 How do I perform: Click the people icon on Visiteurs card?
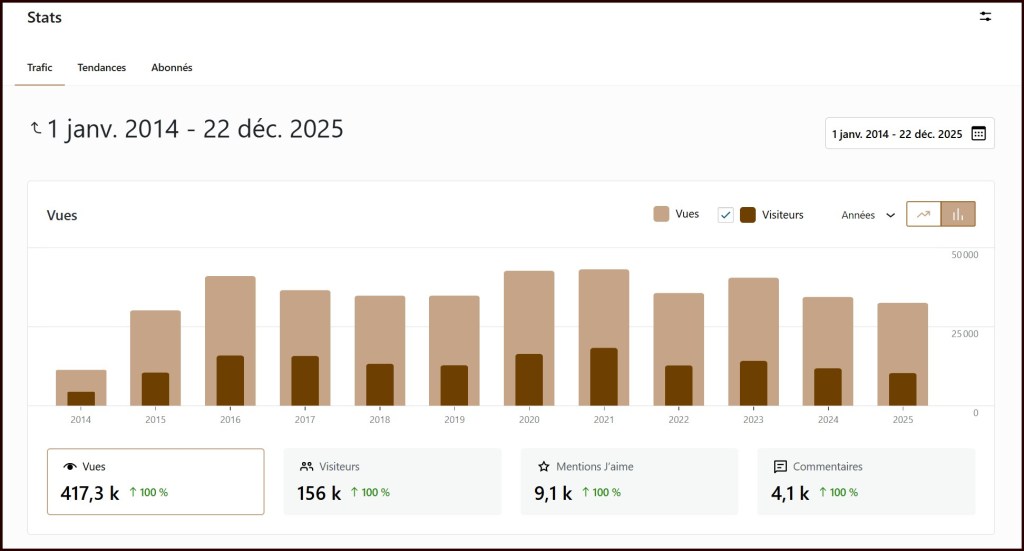coord(307,467)
